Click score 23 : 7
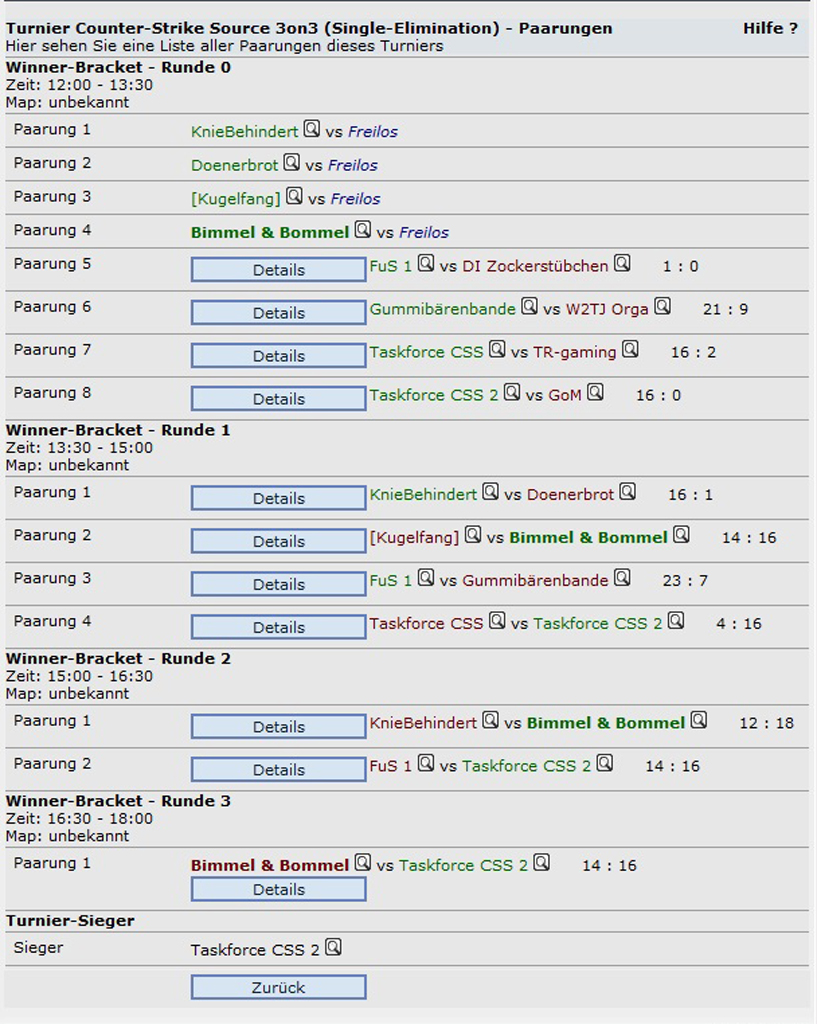Screen dimensions: 817x1024 (685, 581)
